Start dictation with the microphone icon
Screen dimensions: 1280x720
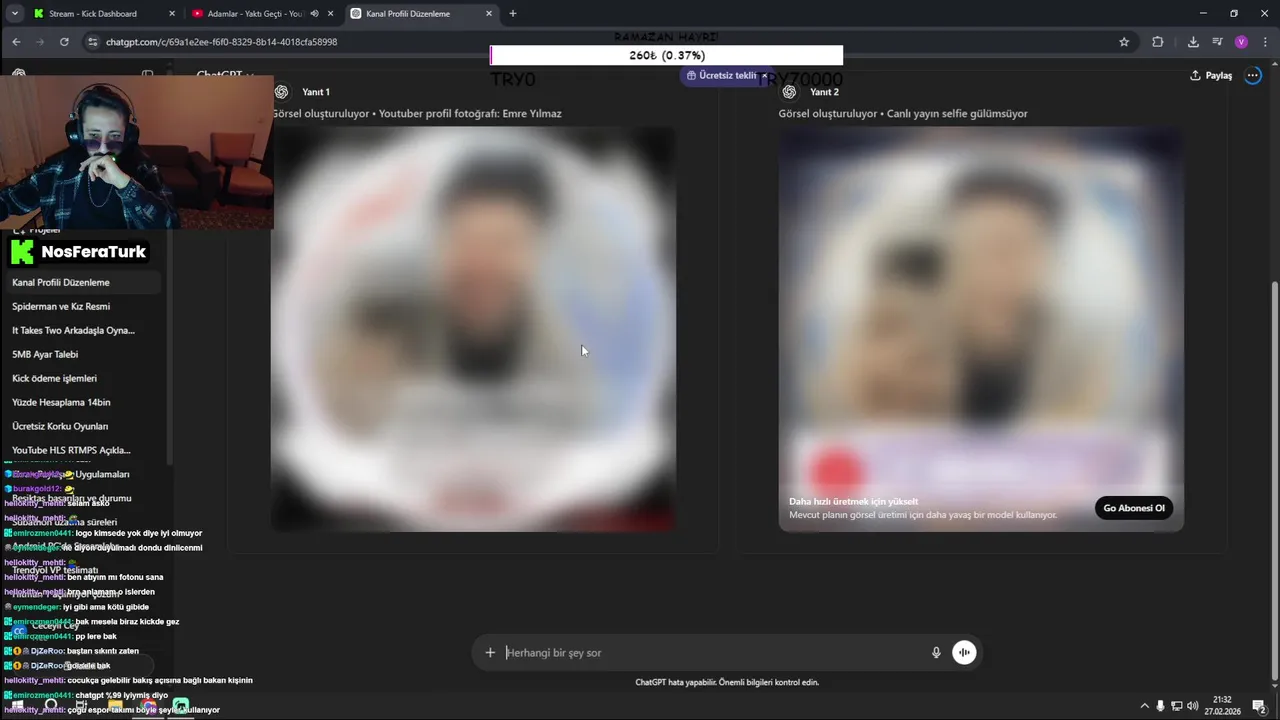(x=936, y=652)
